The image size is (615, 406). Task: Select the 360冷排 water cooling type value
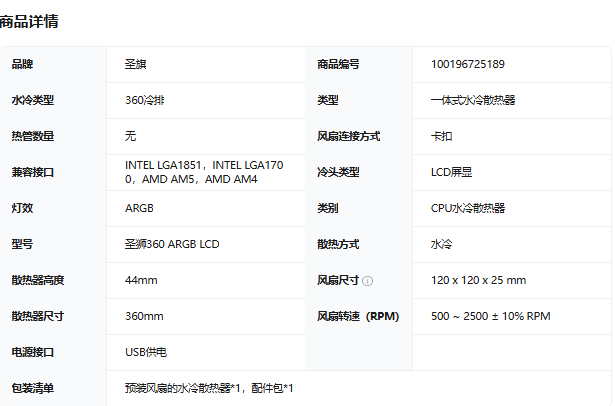coord(145,100)
